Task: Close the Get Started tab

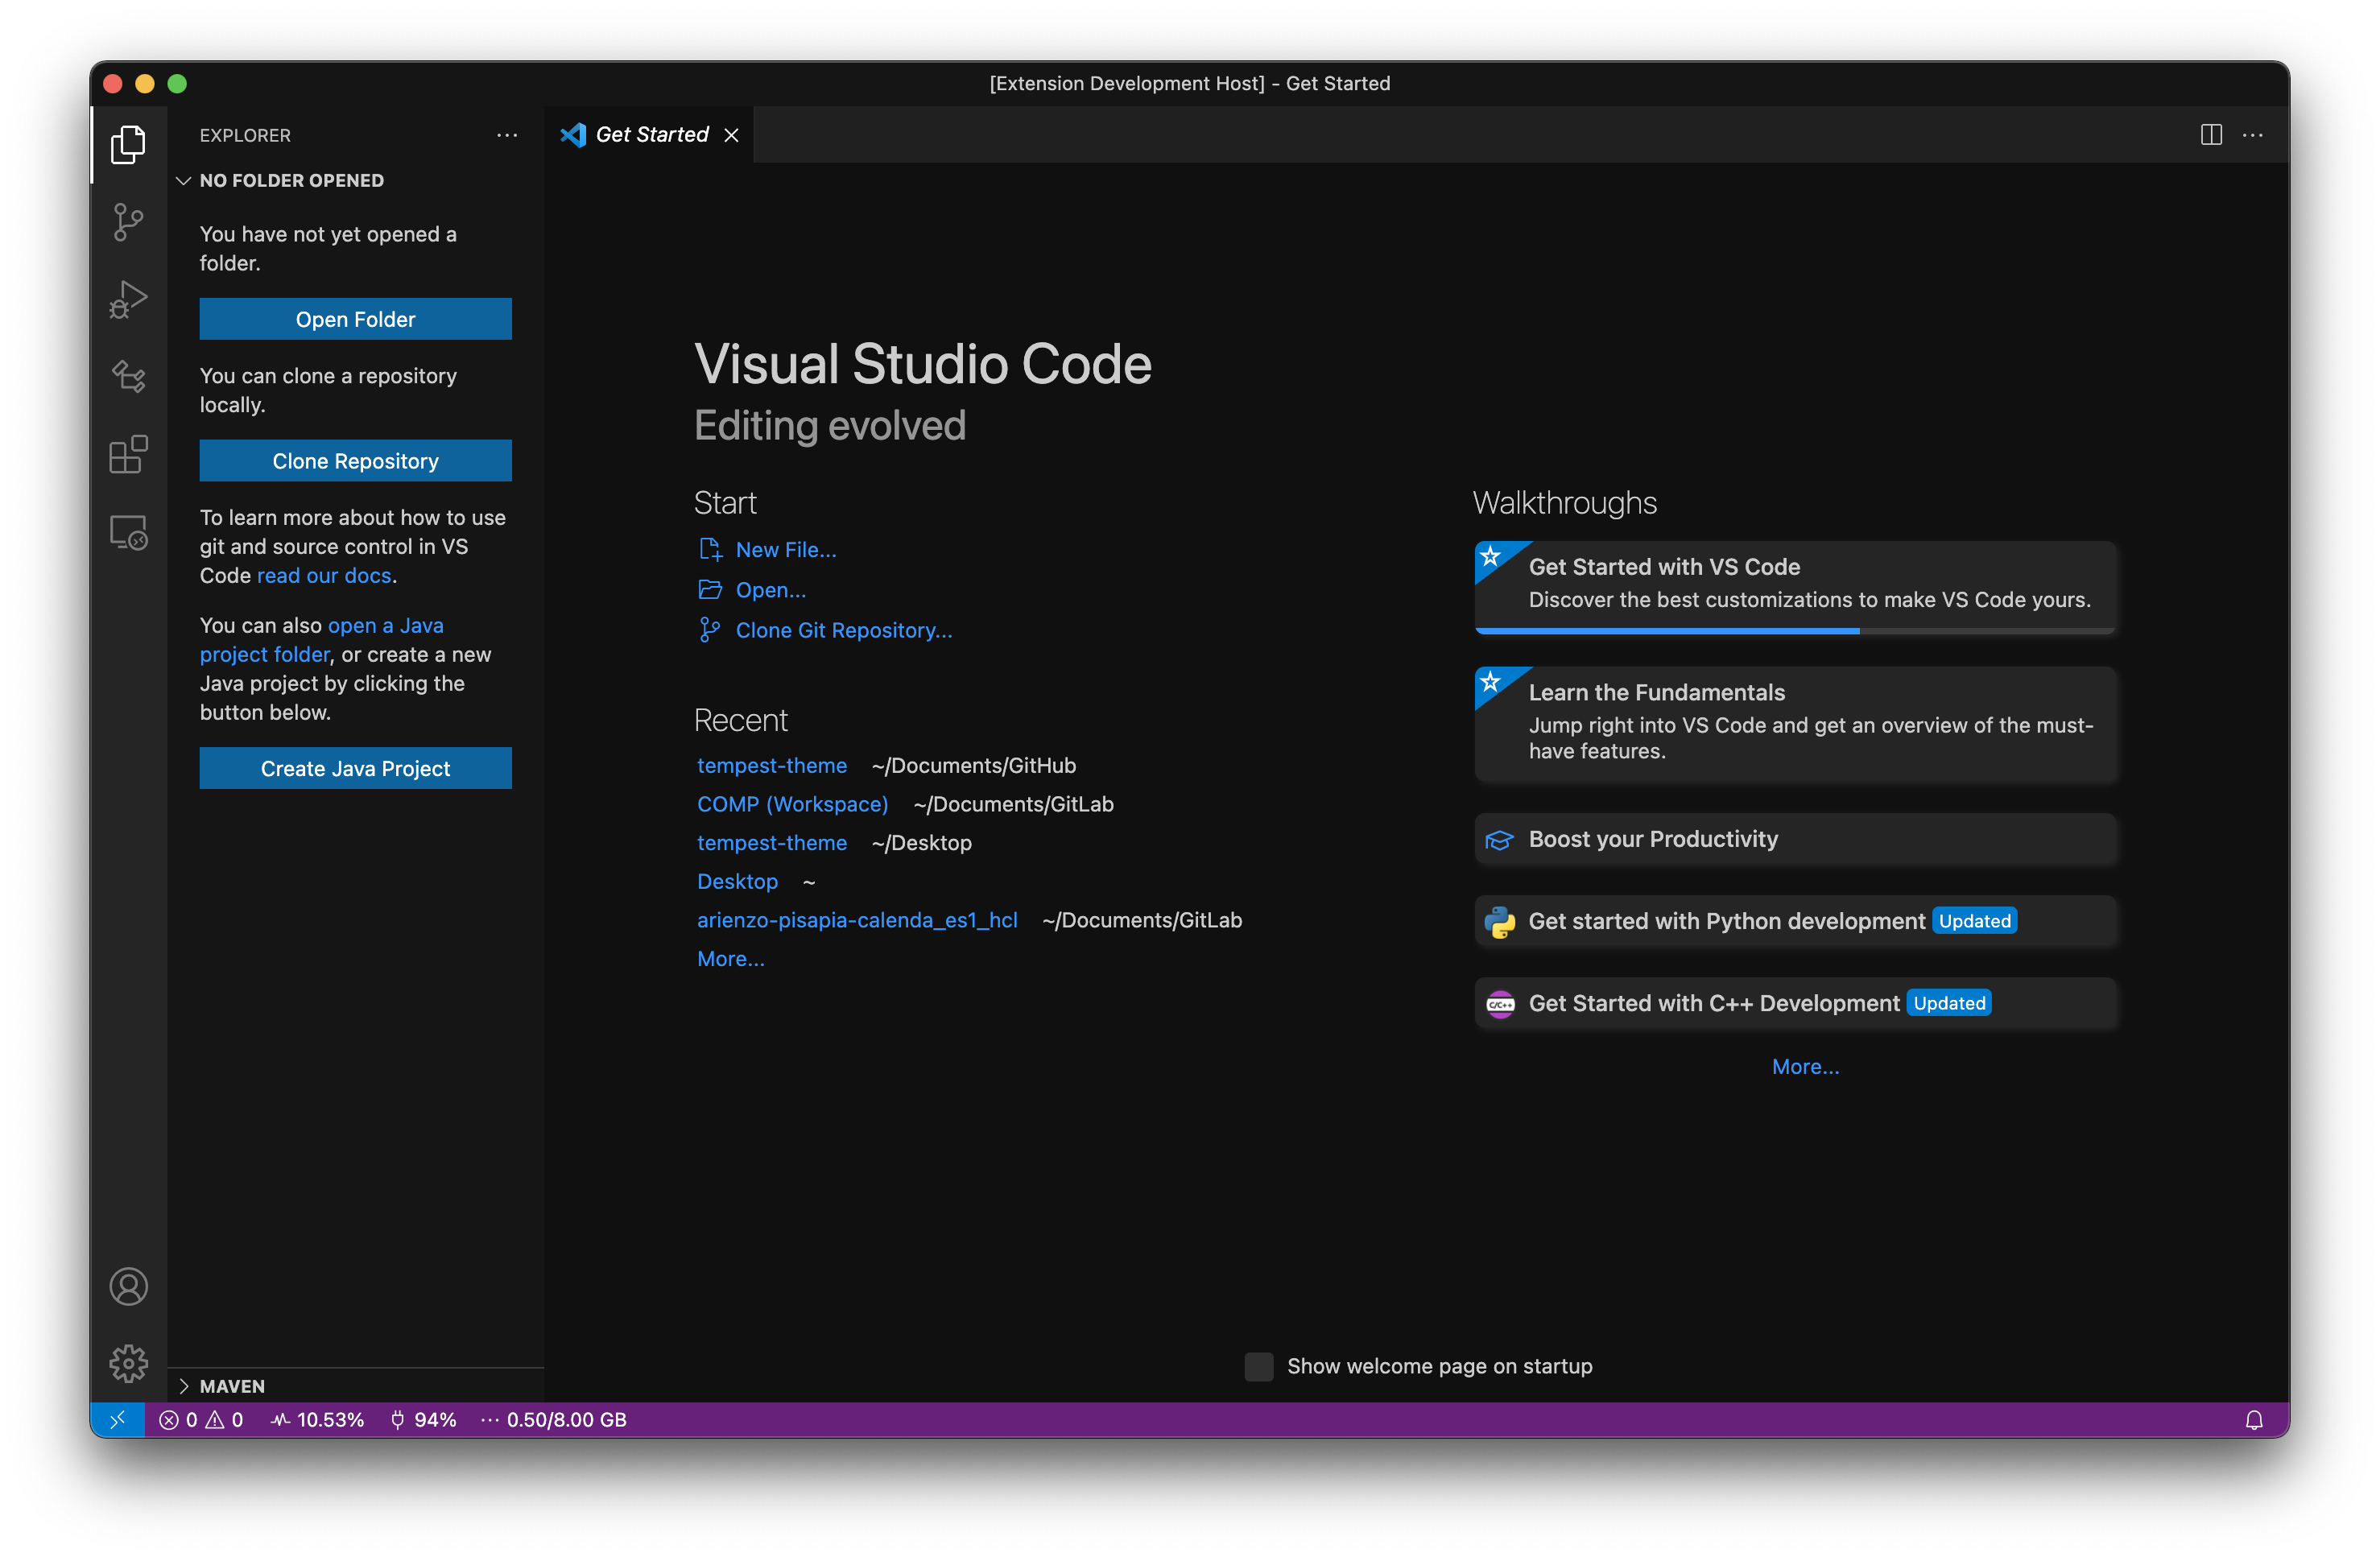Action: 732,135
